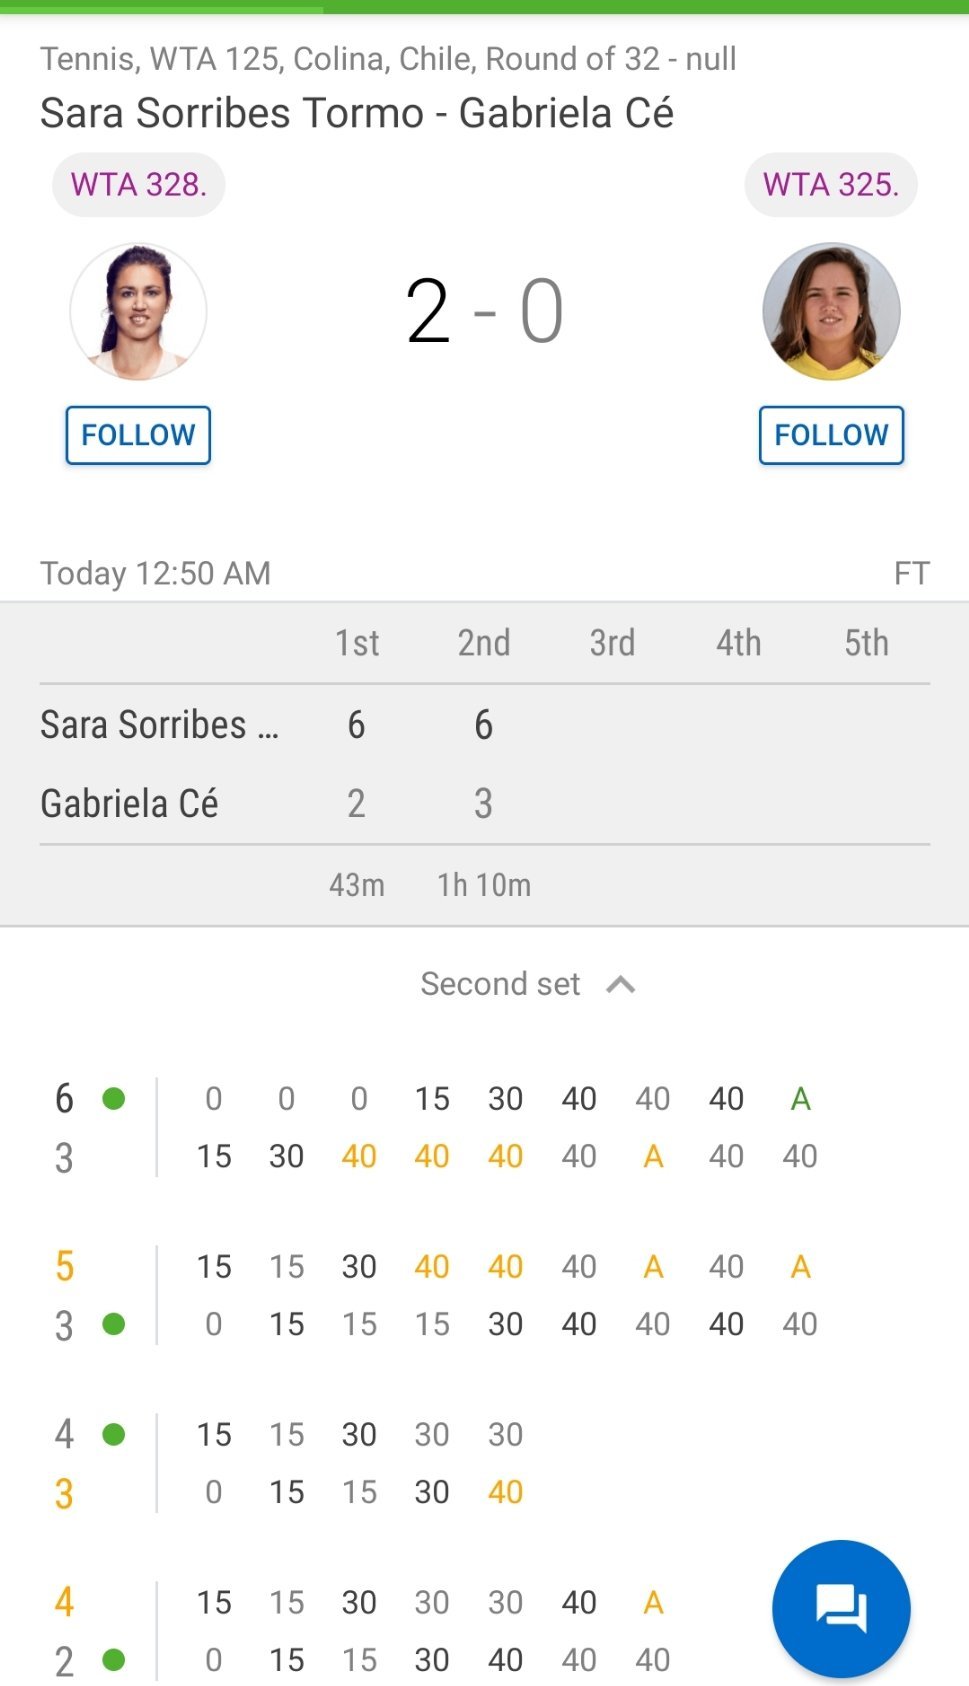Screen dimensions: 969x1686
Task: Click the tournament info line WTA 125 Colina
Action: (388, 59)
